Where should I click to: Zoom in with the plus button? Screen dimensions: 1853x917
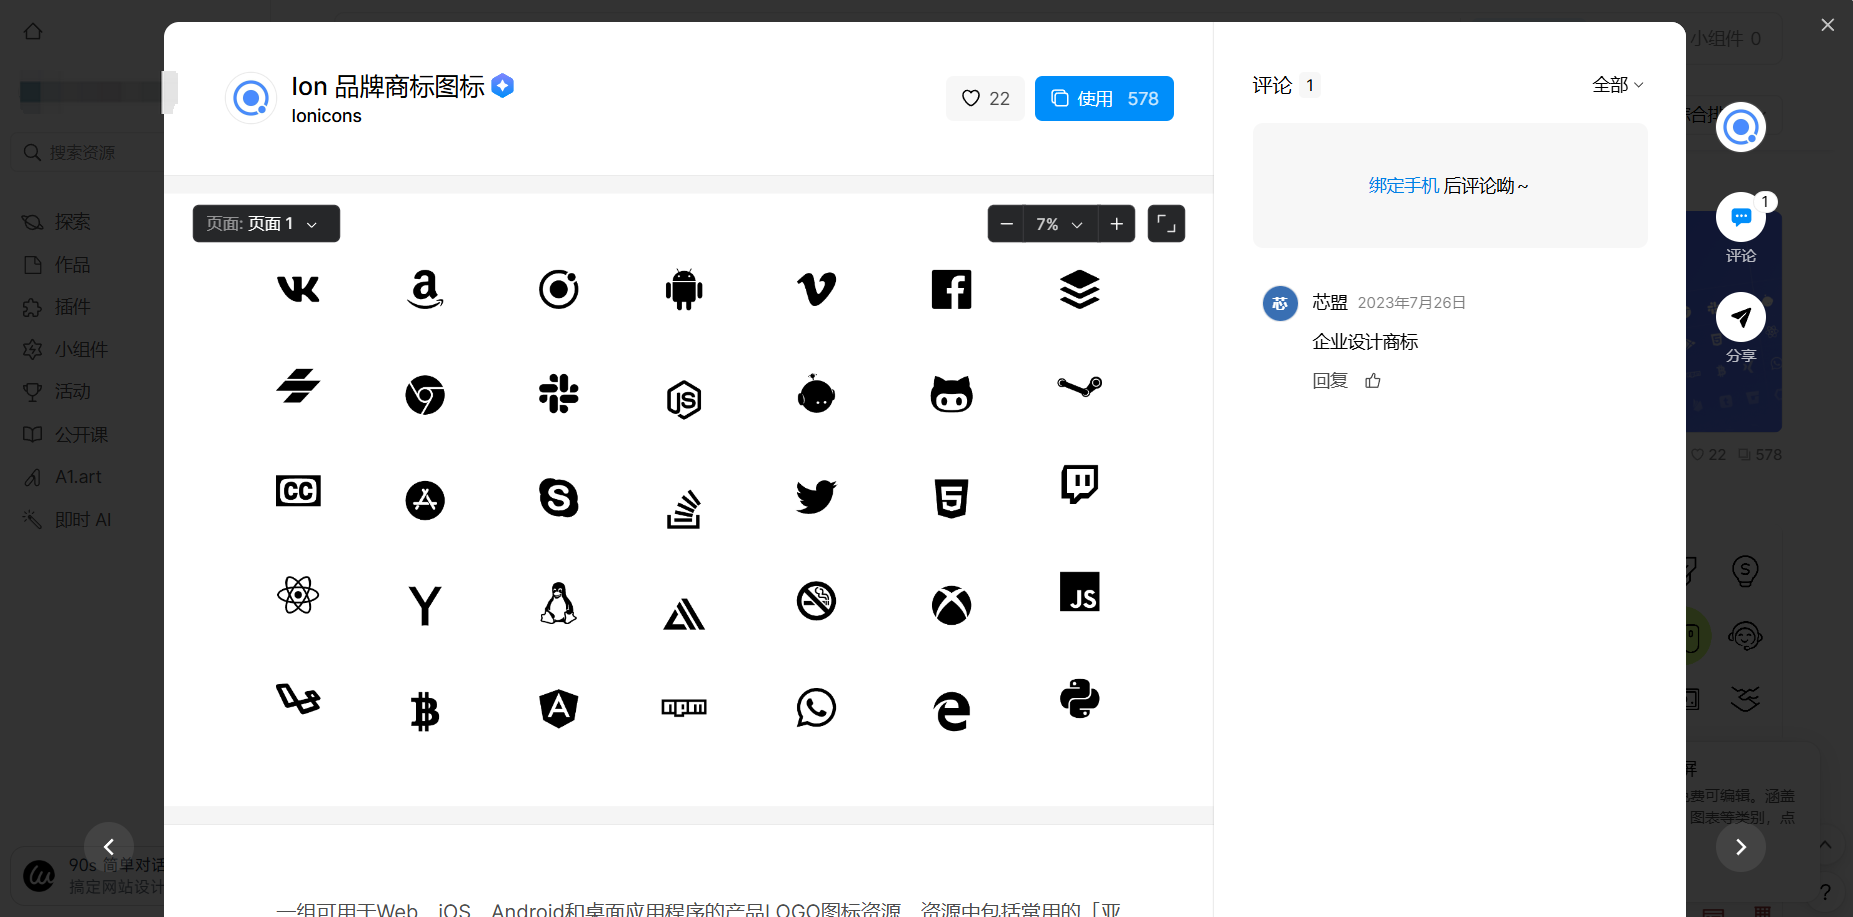1117,224
